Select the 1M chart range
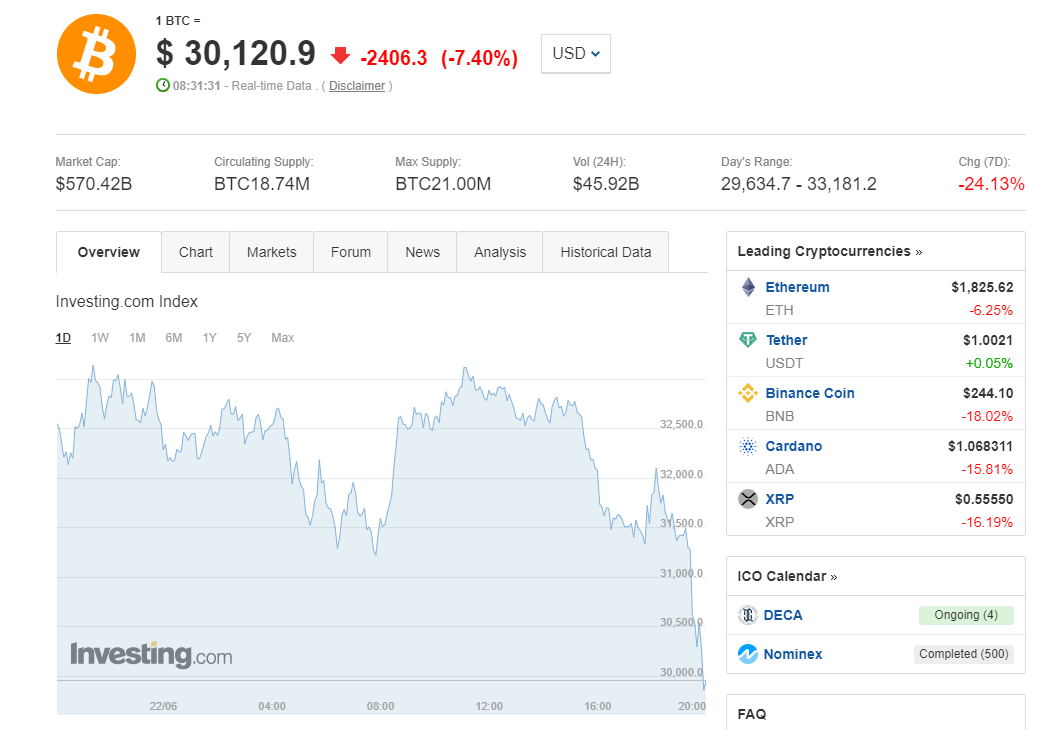Image resolution: width=1062 pixels, height=730 pixels. tap(137, 338)
